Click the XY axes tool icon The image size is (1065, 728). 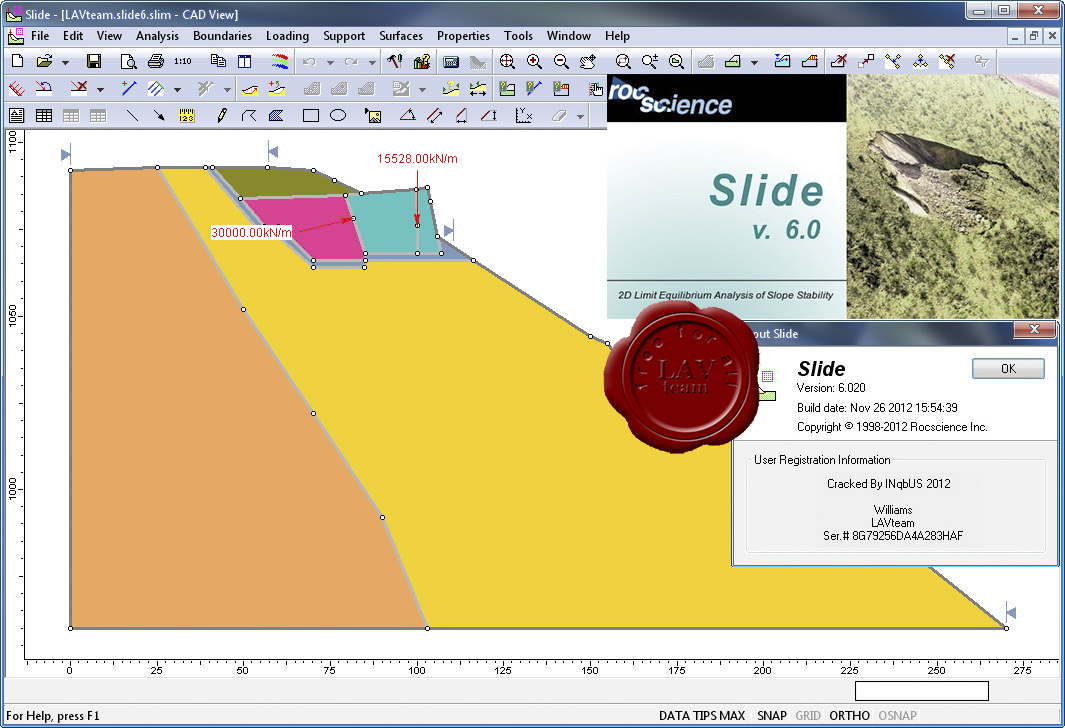click(524, 116)
